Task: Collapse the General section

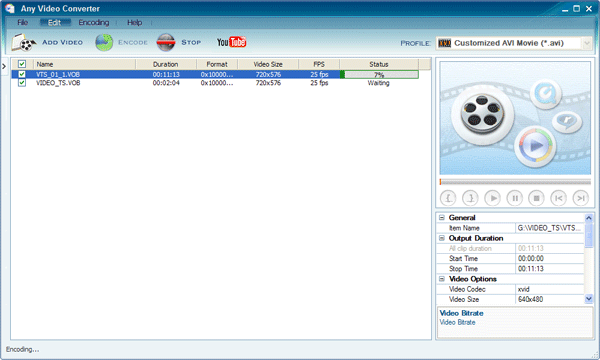Action: pos(442,218)
